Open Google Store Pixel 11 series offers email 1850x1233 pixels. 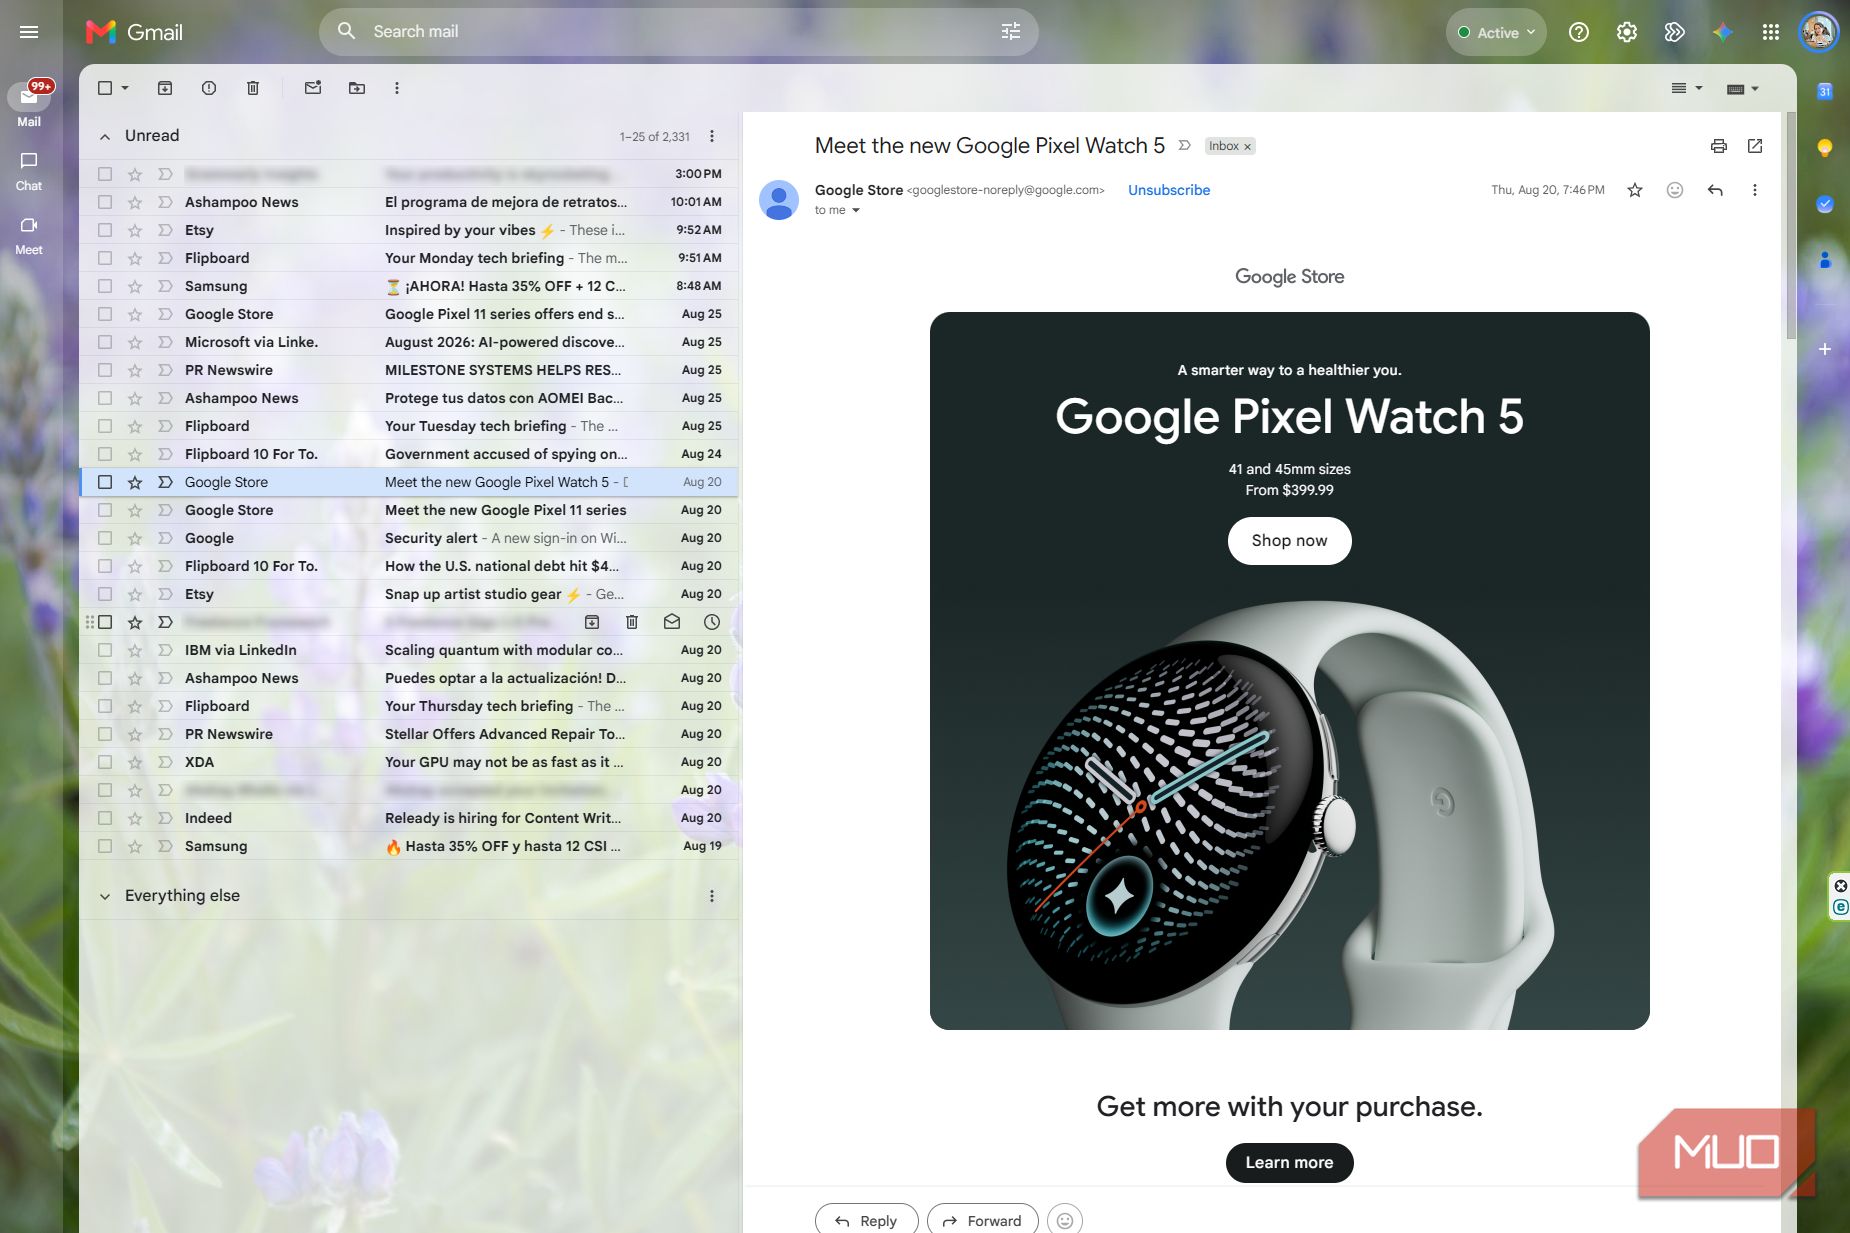409,314
